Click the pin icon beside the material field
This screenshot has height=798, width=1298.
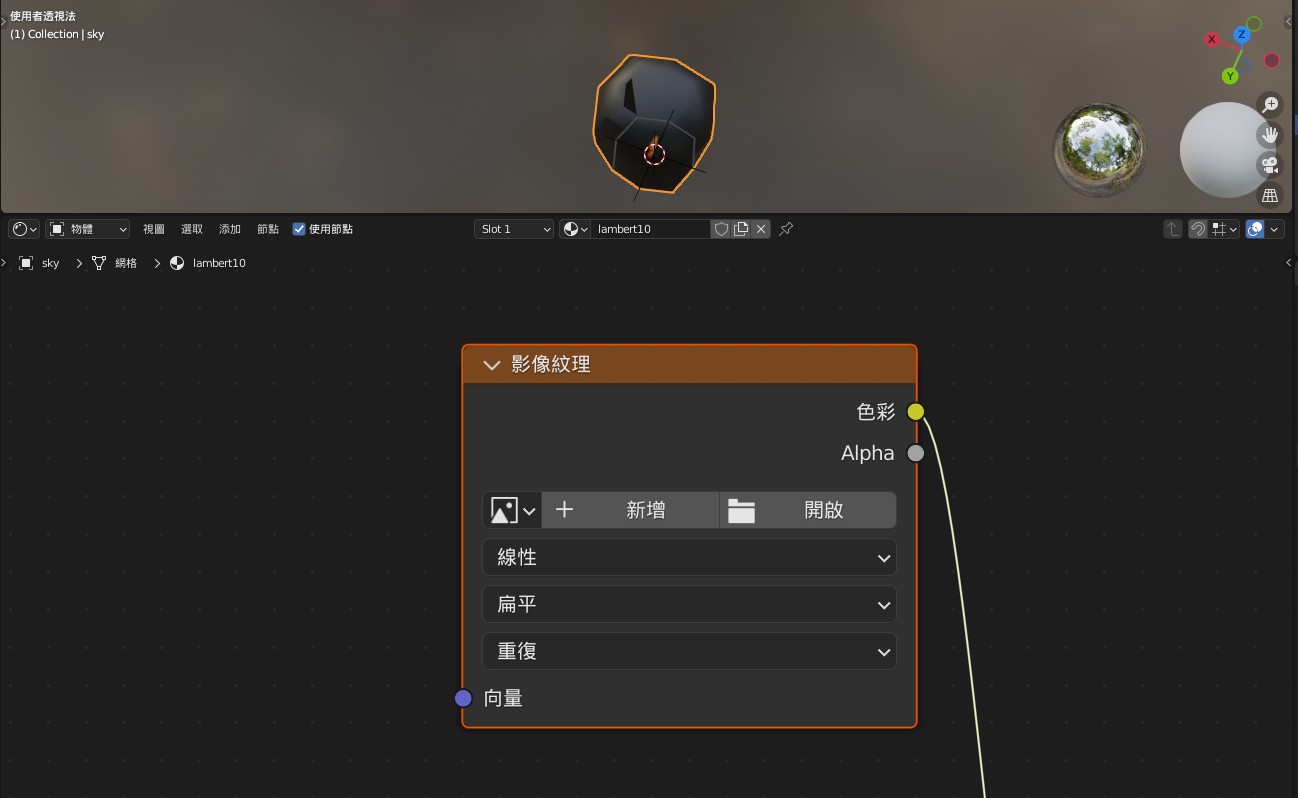coord(786,229)
